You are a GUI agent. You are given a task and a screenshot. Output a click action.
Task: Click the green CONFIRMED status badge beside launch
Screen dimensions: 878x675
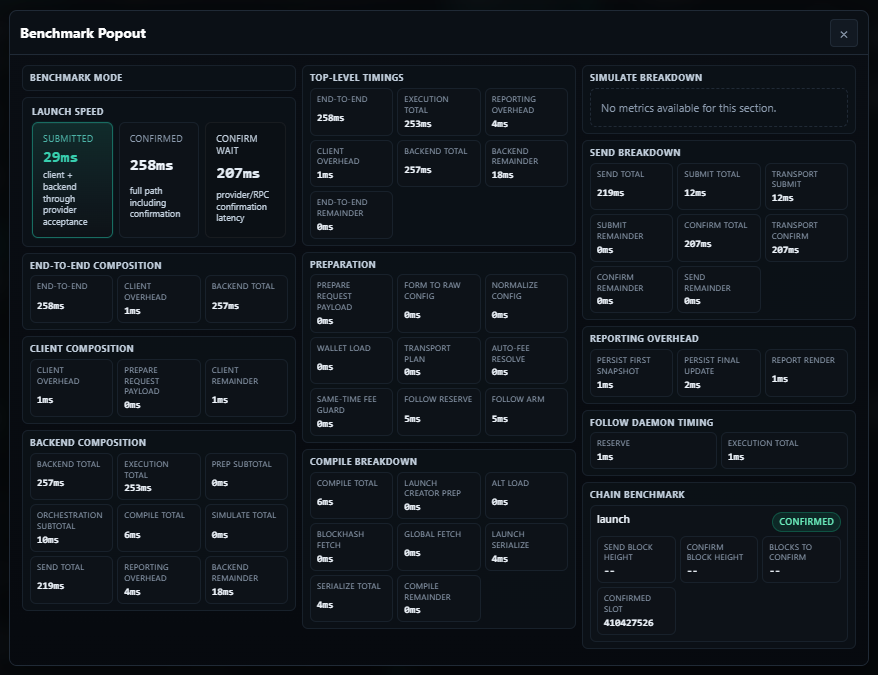pyautogui.click(x=806, y=522)
